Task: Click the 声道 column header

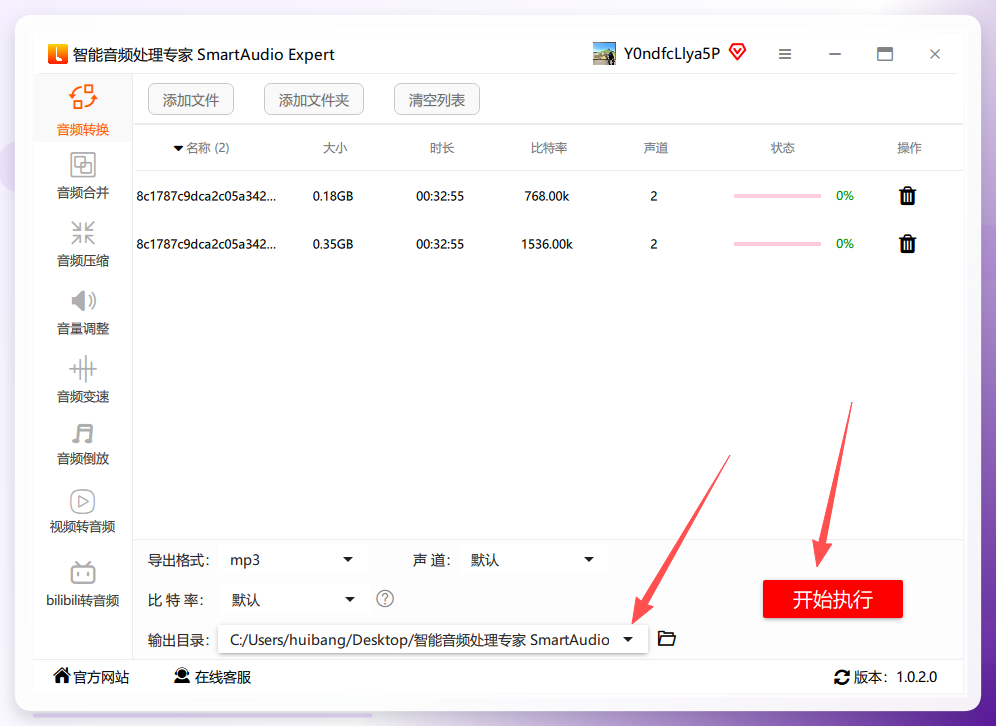Action: (x=656, y=148)
